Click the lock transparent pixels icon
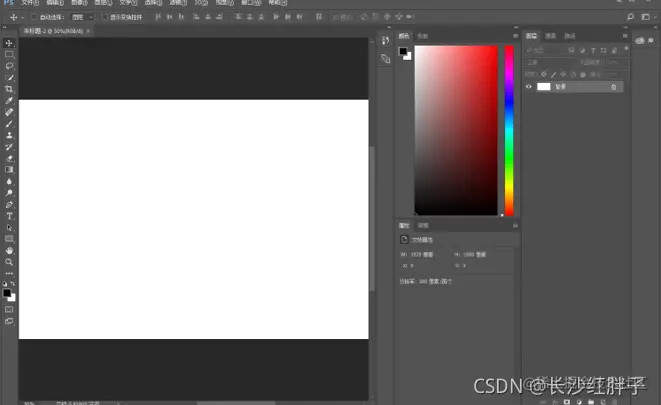661x405 pixels. 544,74
